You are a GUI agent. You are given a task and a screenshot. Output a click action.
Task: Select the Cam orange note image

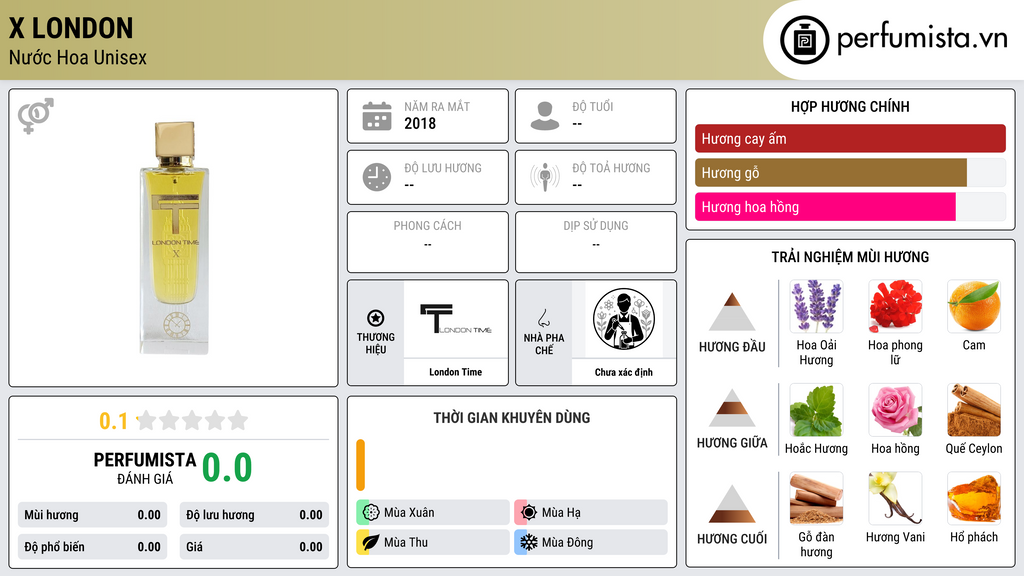click(974, 306)
